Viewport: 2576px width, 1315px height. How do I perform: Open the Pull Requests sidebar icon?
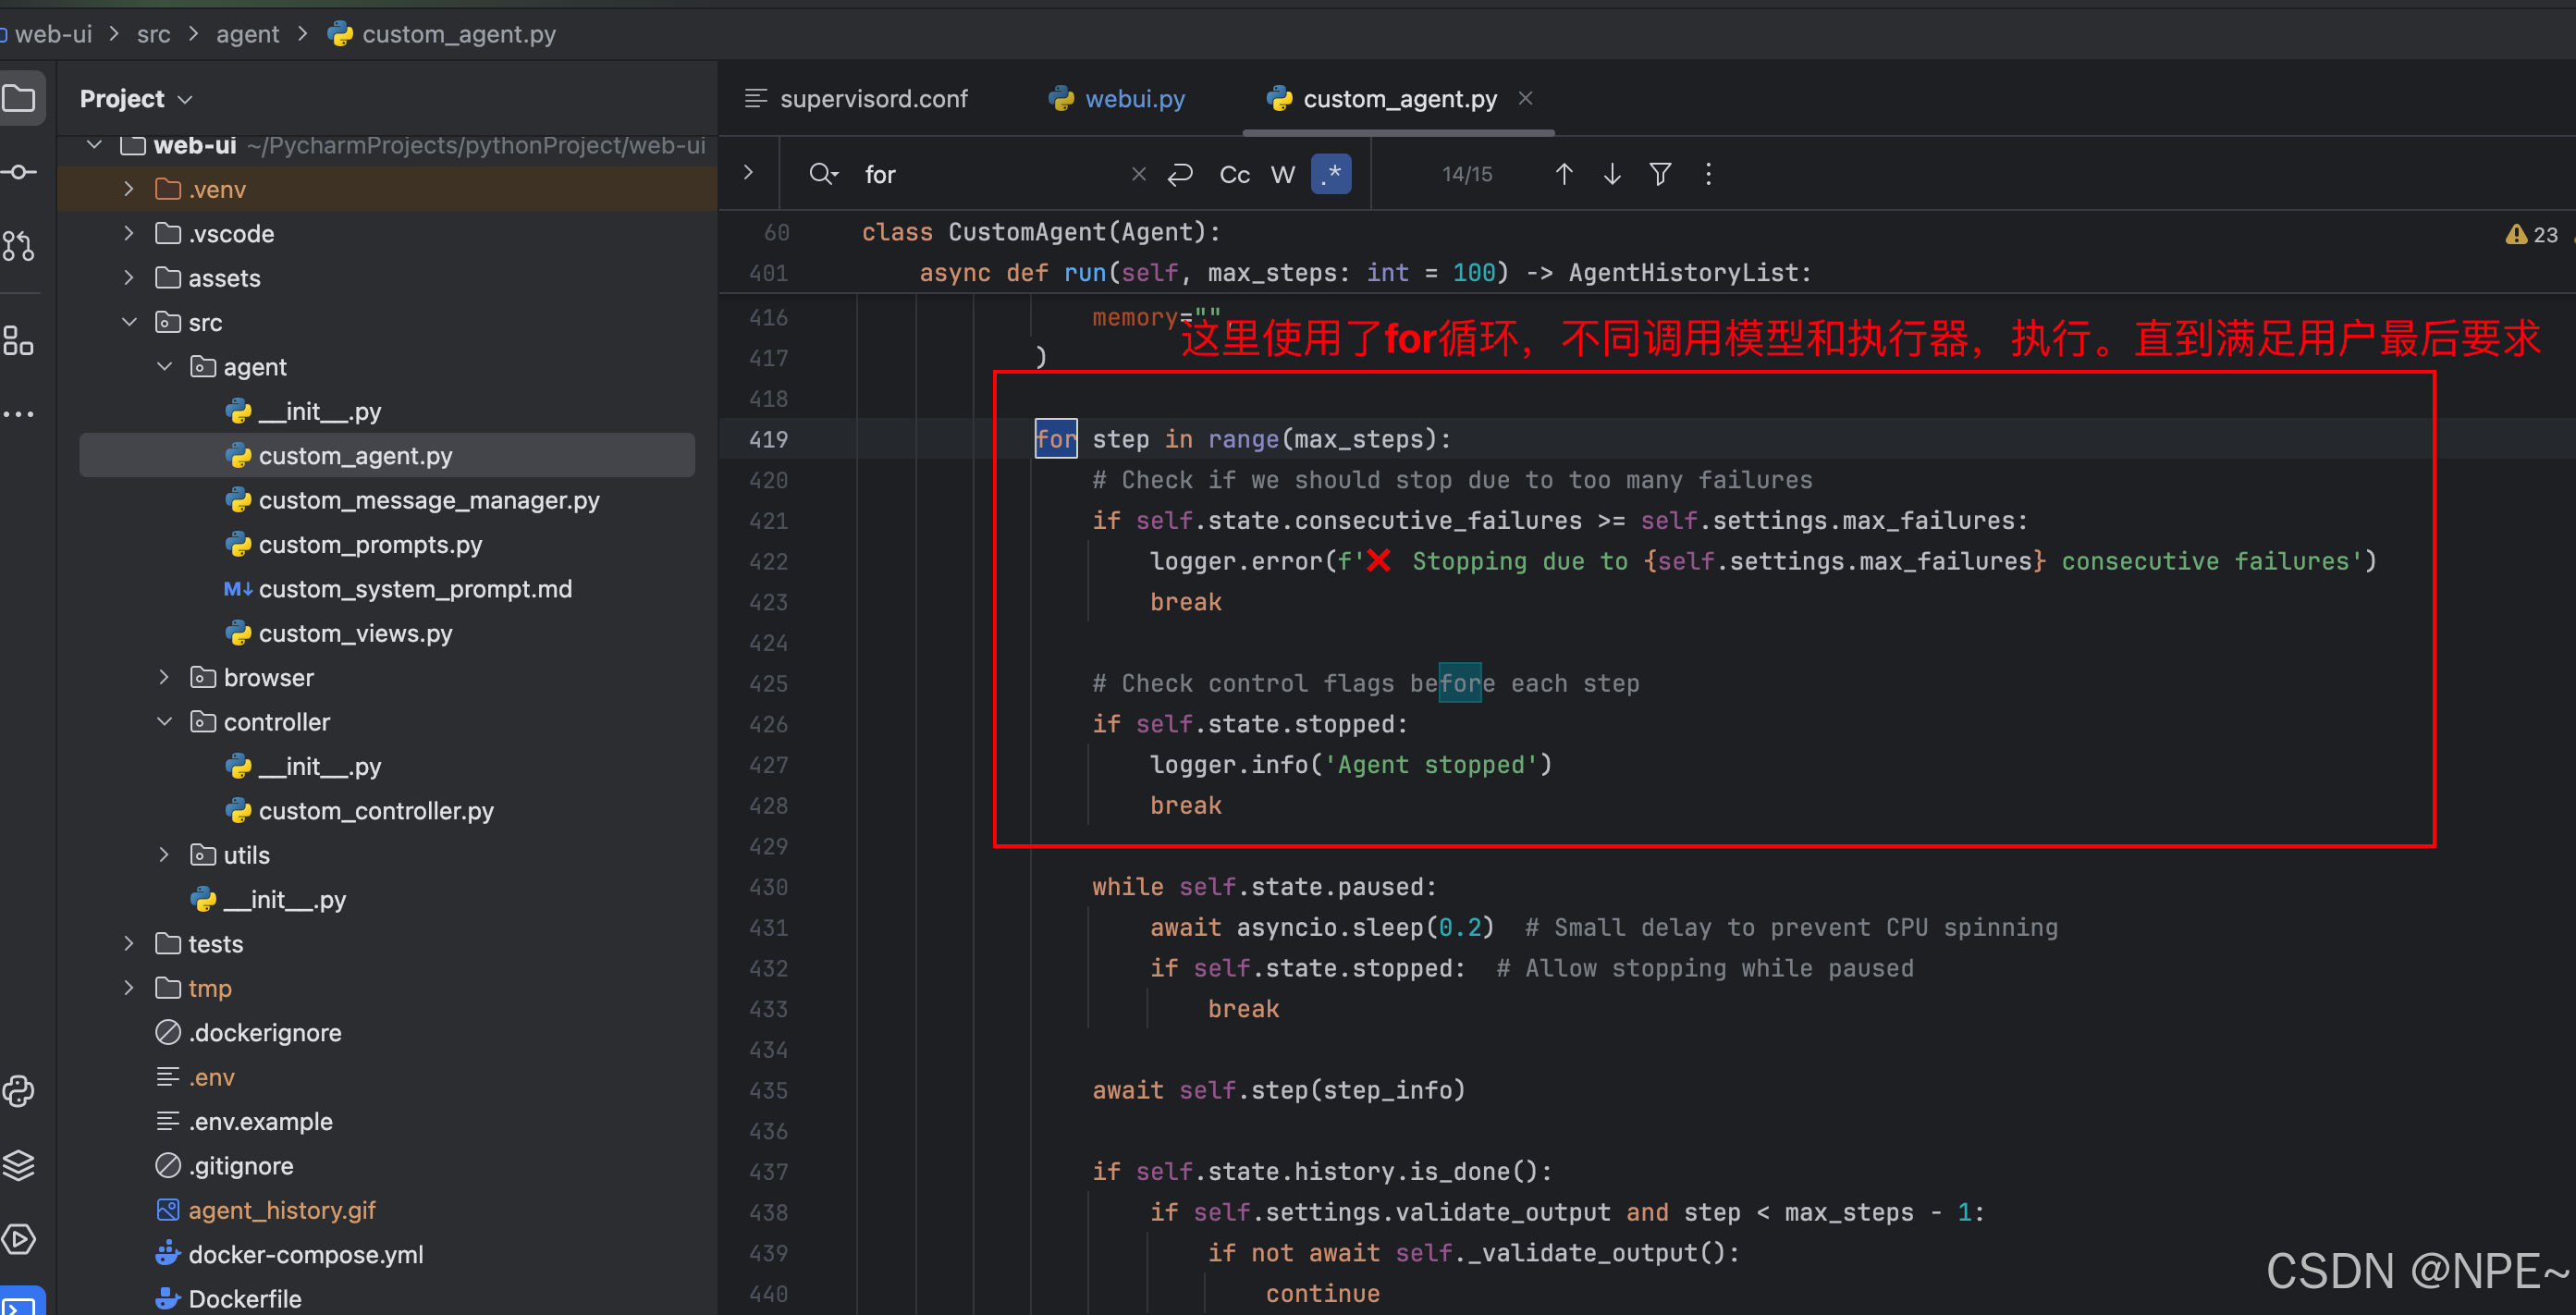click(19, 245)
